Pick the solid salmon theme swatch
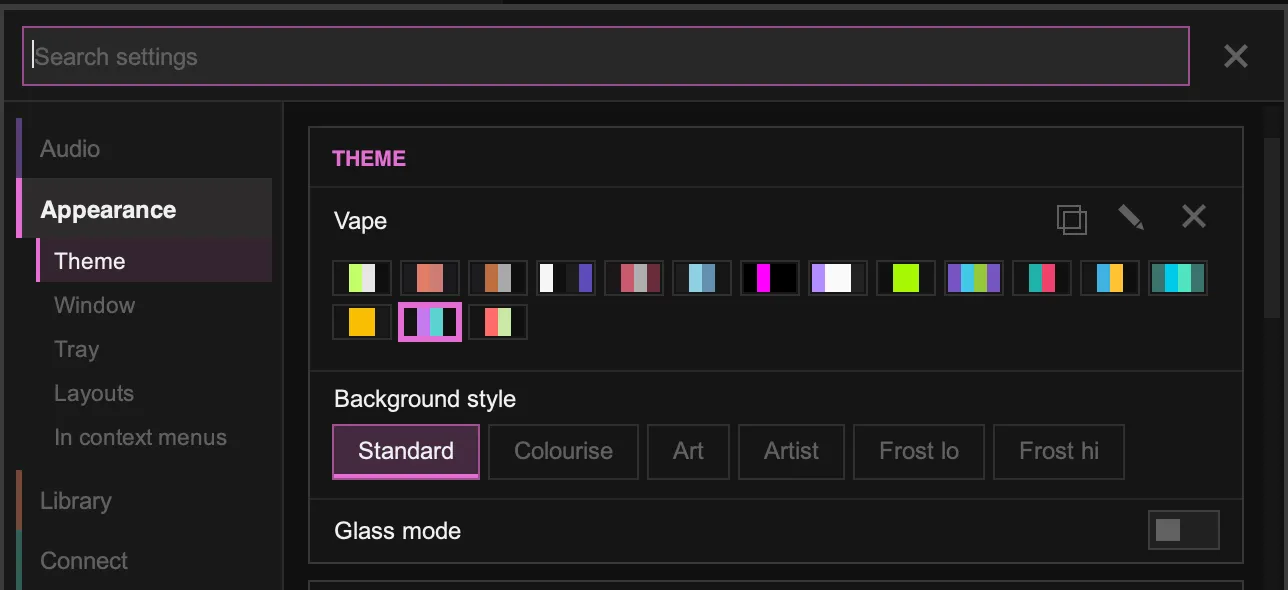This screenshot has height=590, width=1288. click(430, 278)
